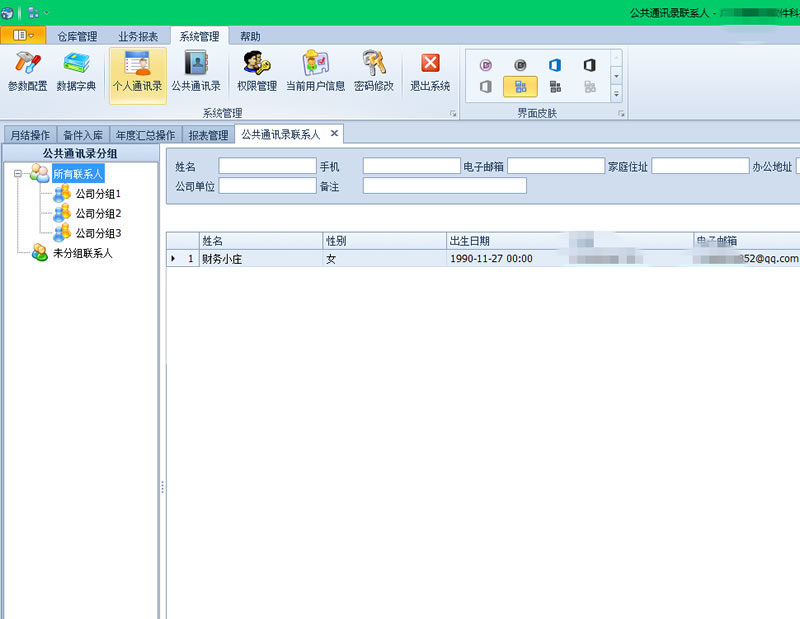Select 未分组联系人 in the tree
The image size is (800, 619).
pyautogui.click(x=82, y=253)
